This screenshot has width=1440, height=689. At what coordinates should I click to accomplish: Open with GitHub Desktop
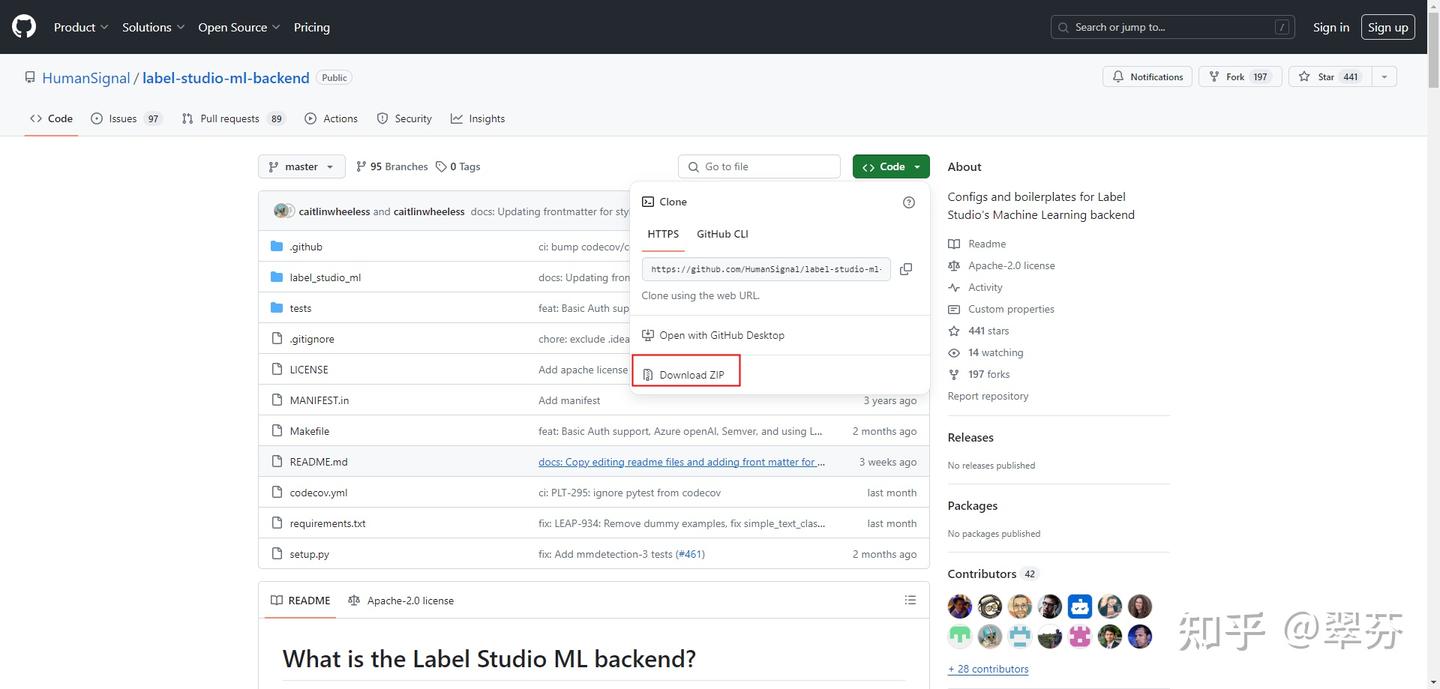click(x=721, y=335)
